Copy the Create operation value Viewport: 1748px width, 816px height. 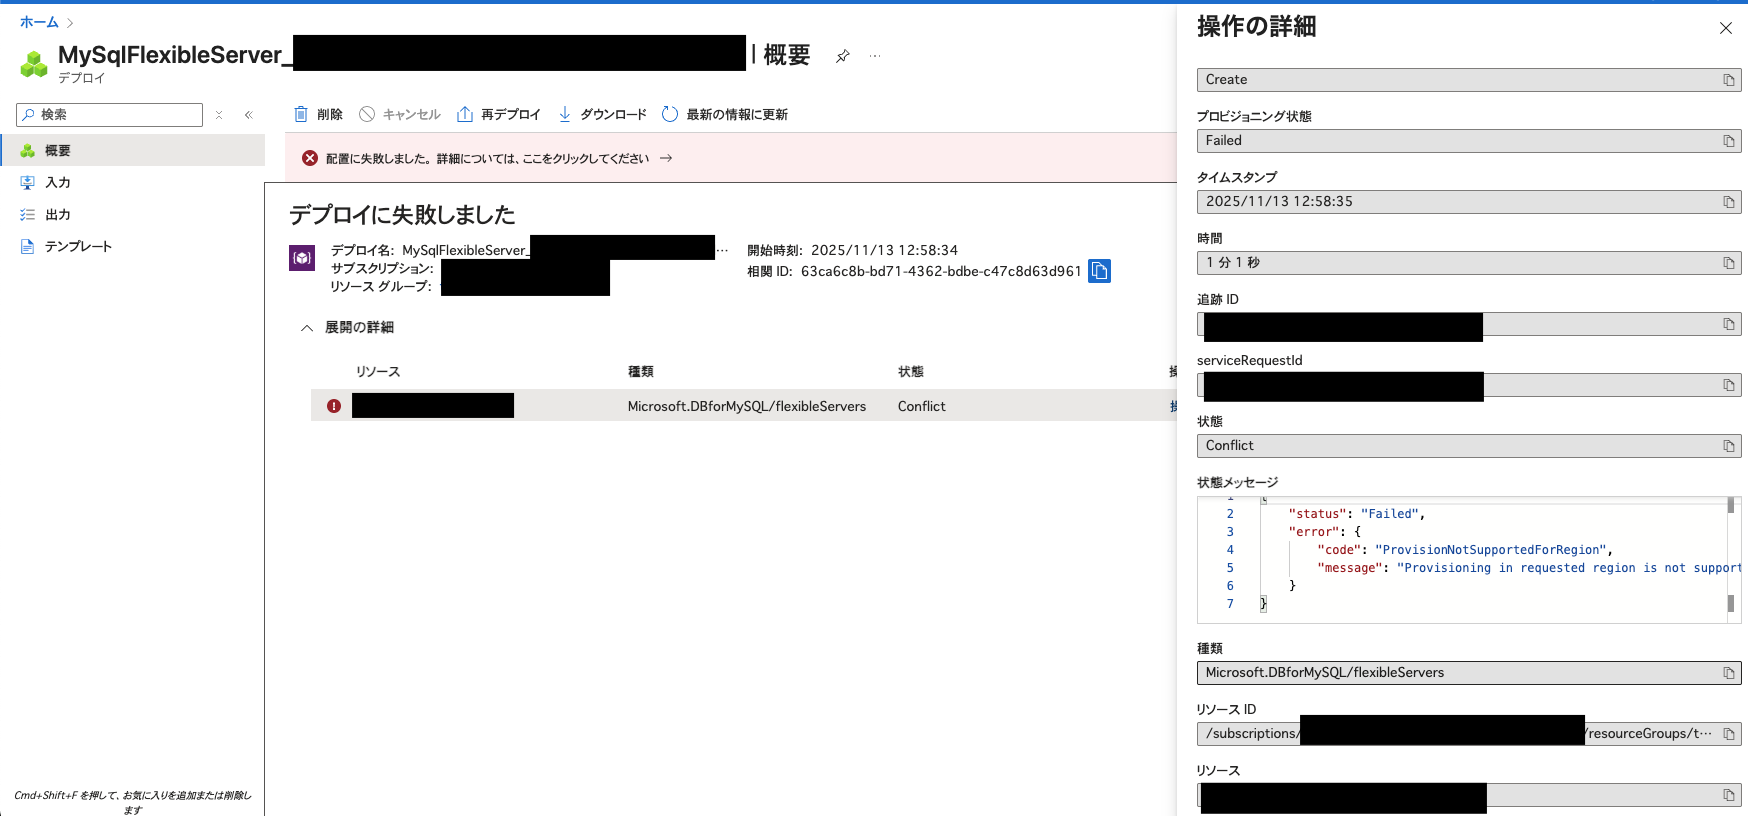pos(1728,80)
